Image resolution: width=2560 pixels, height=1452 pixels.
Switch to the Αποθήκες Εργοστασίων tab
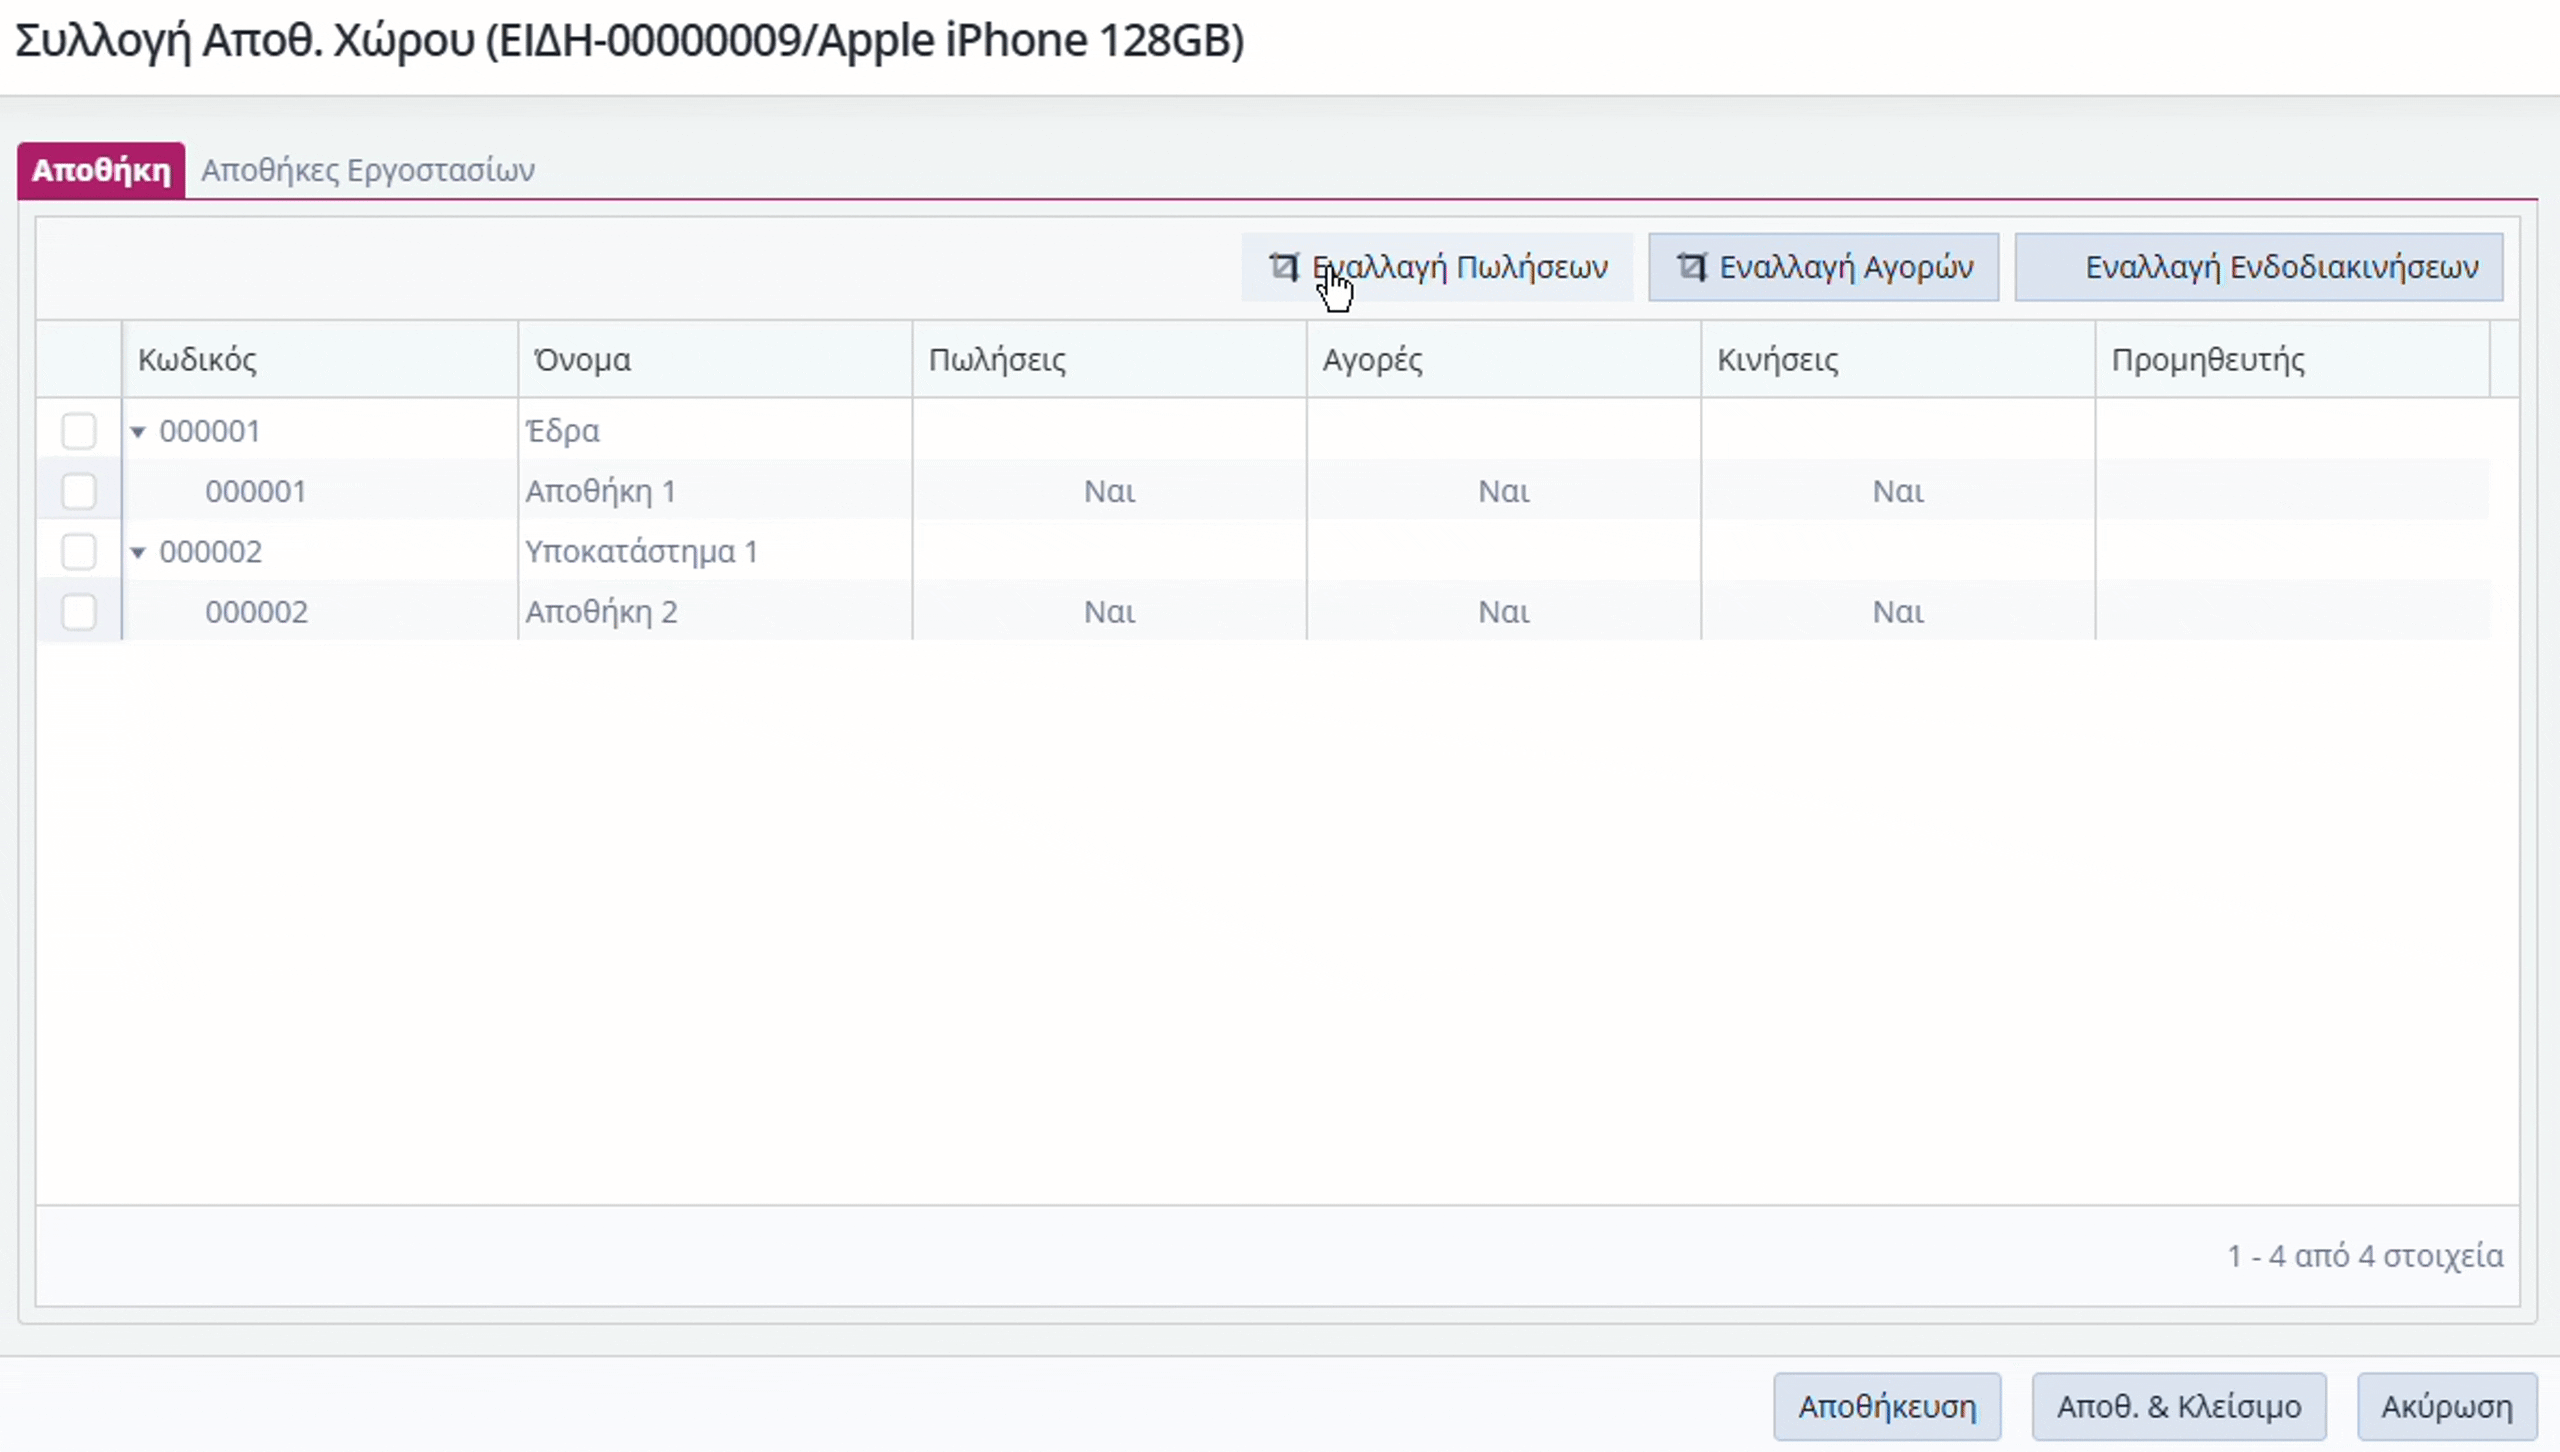[367, 170]
